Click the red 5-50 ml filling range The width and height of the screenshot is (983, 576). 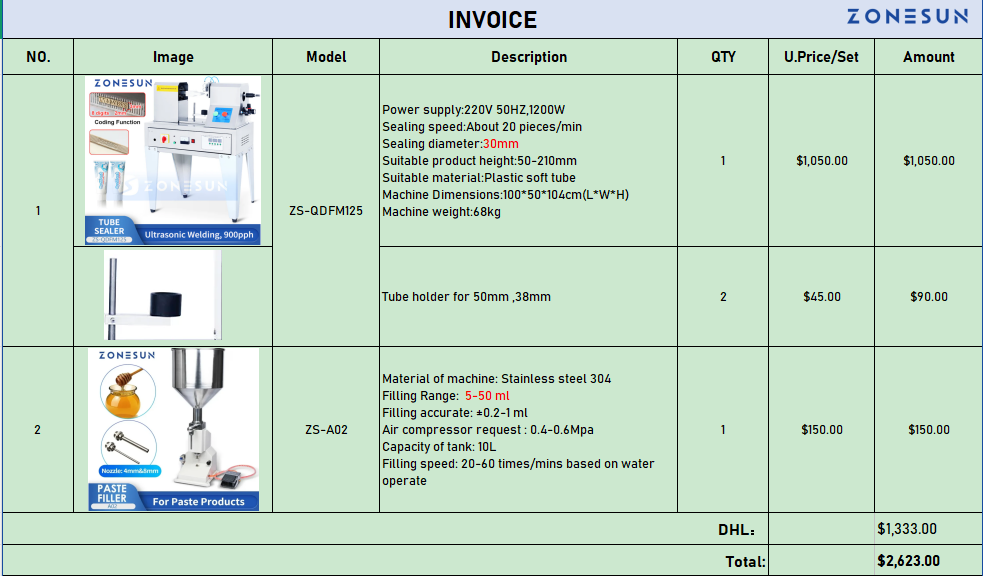(487, 395)
